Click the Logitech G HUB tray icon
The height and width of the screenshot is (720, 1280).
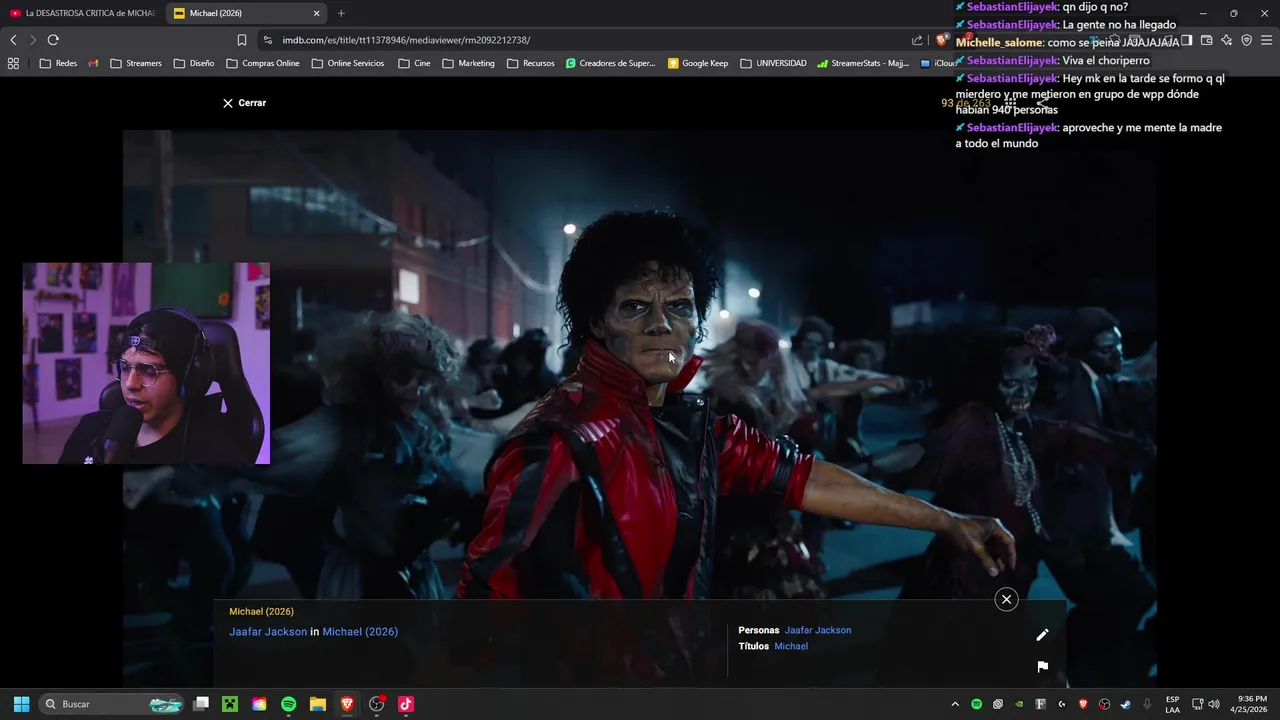click(x=1062, y=704)
